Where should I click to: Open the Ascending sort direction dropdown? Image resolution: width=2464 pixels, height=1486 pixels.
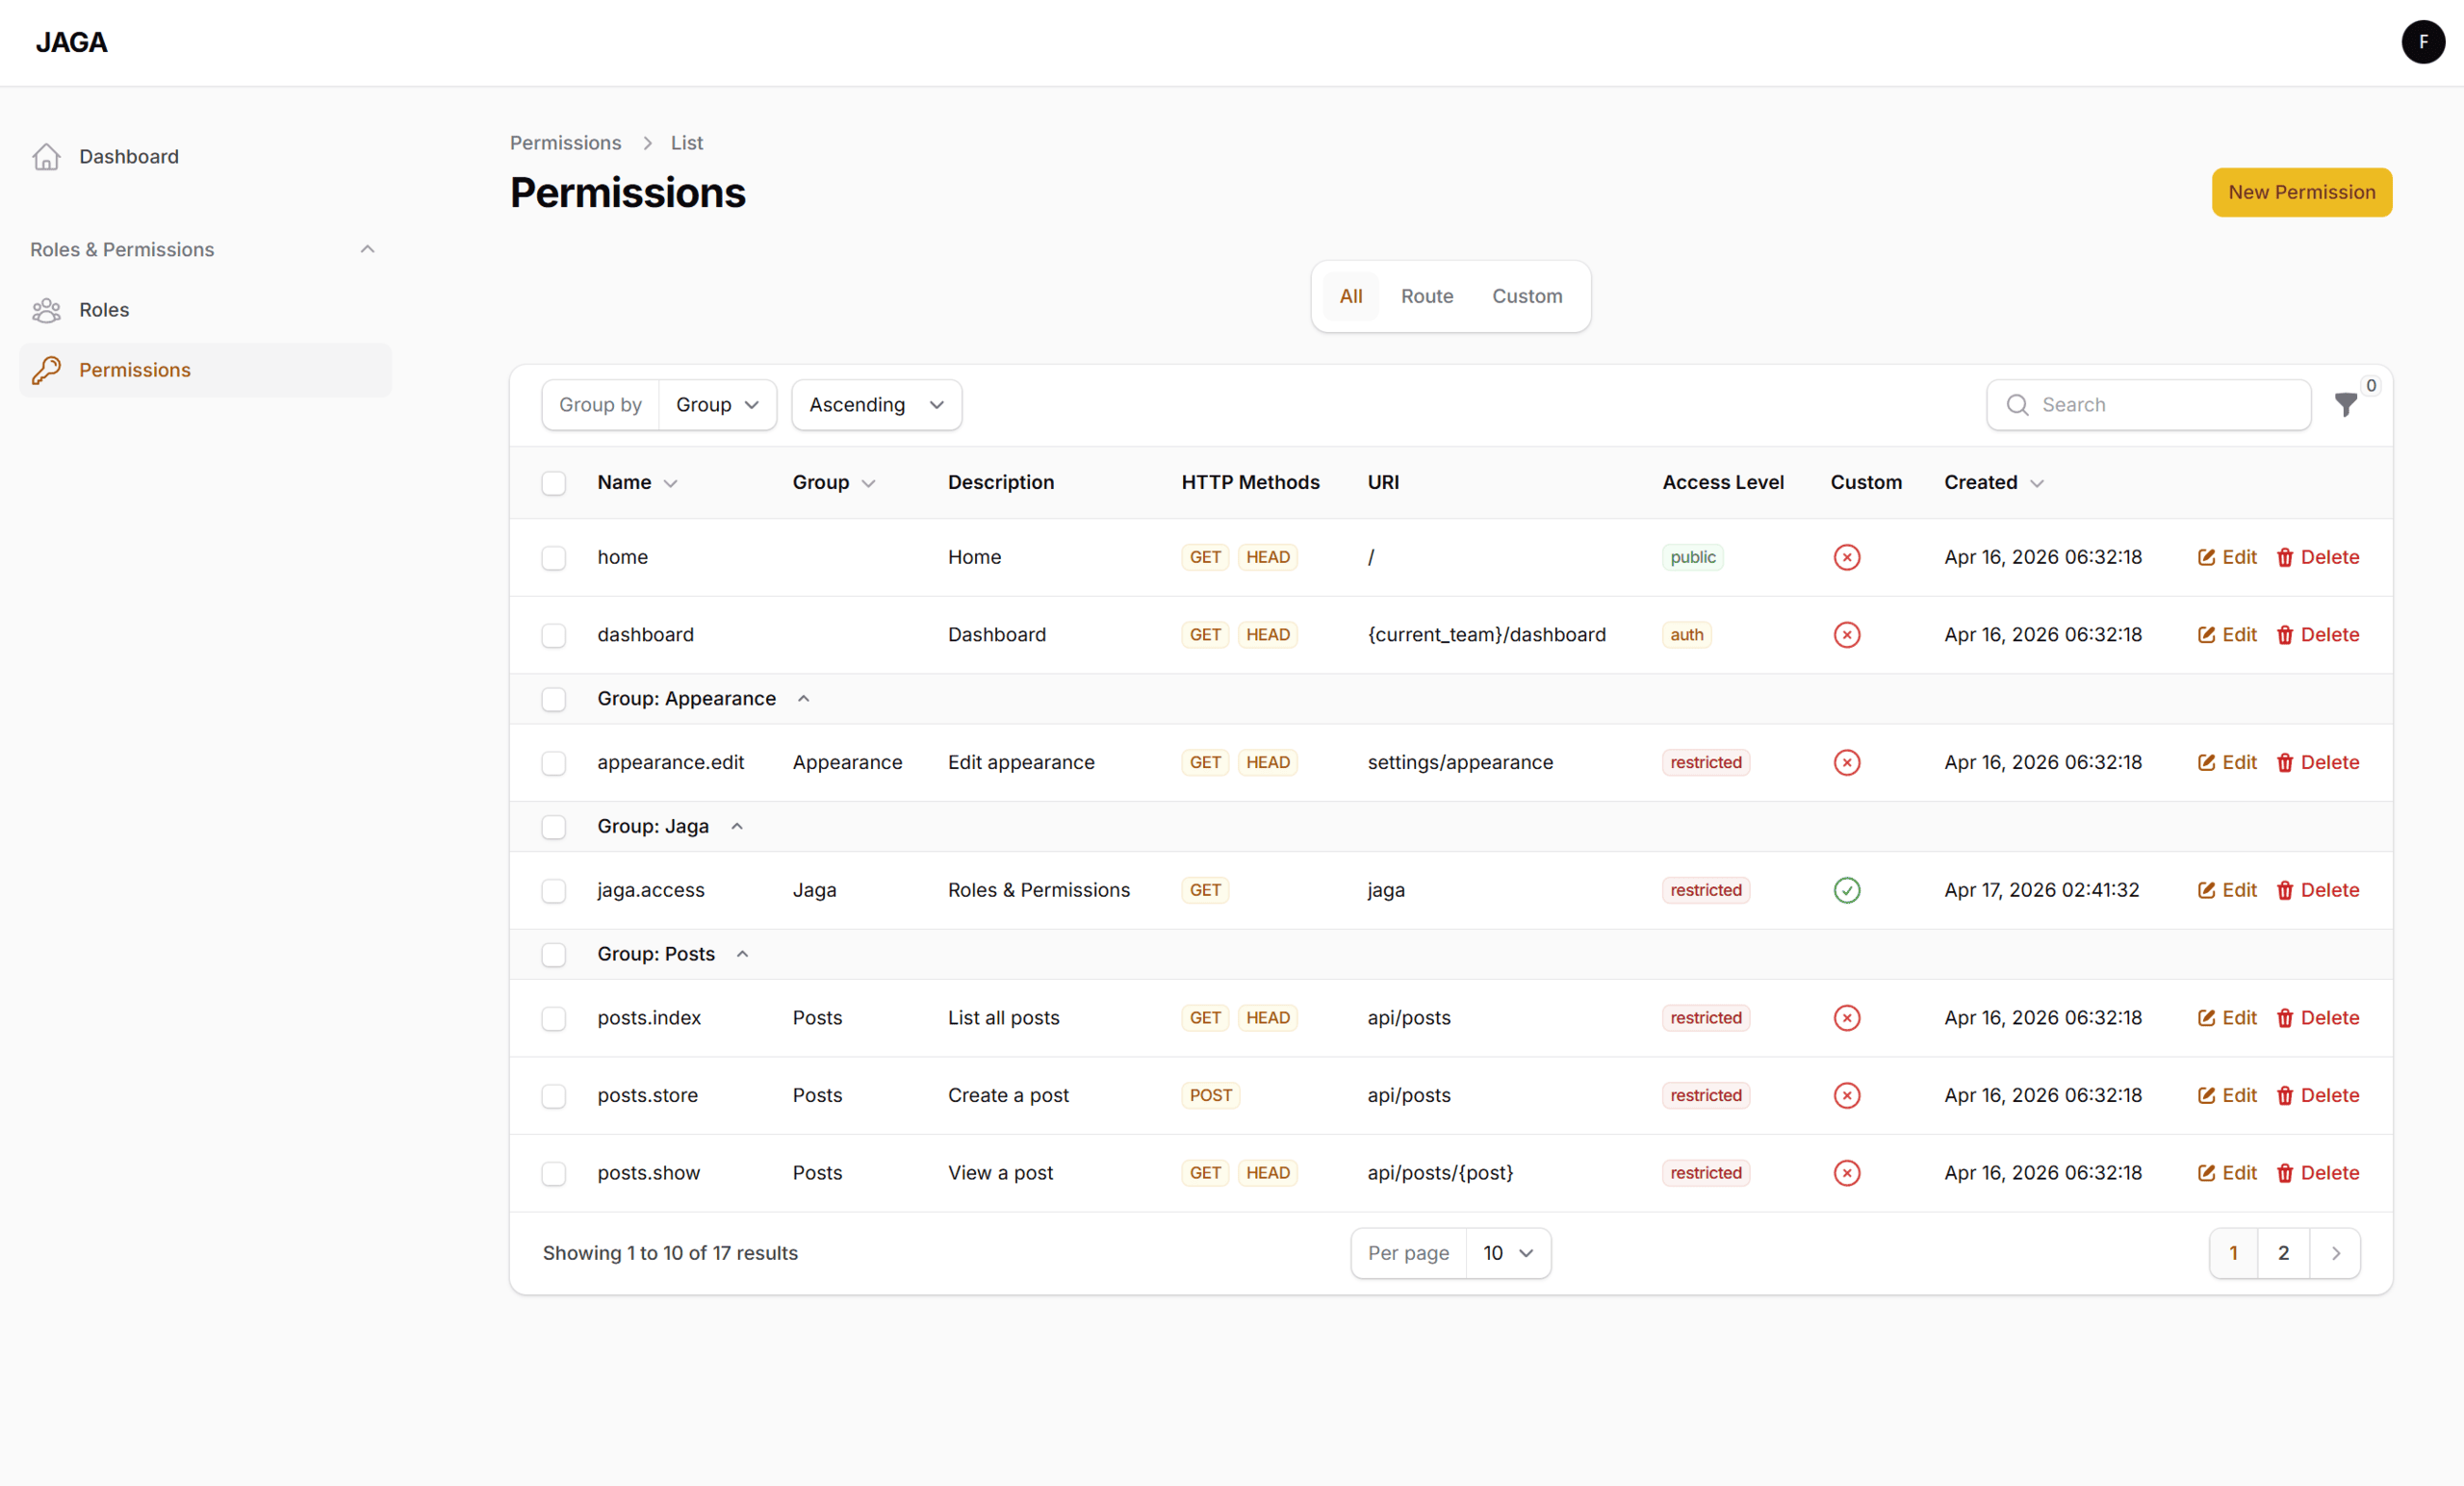point(876,405)
